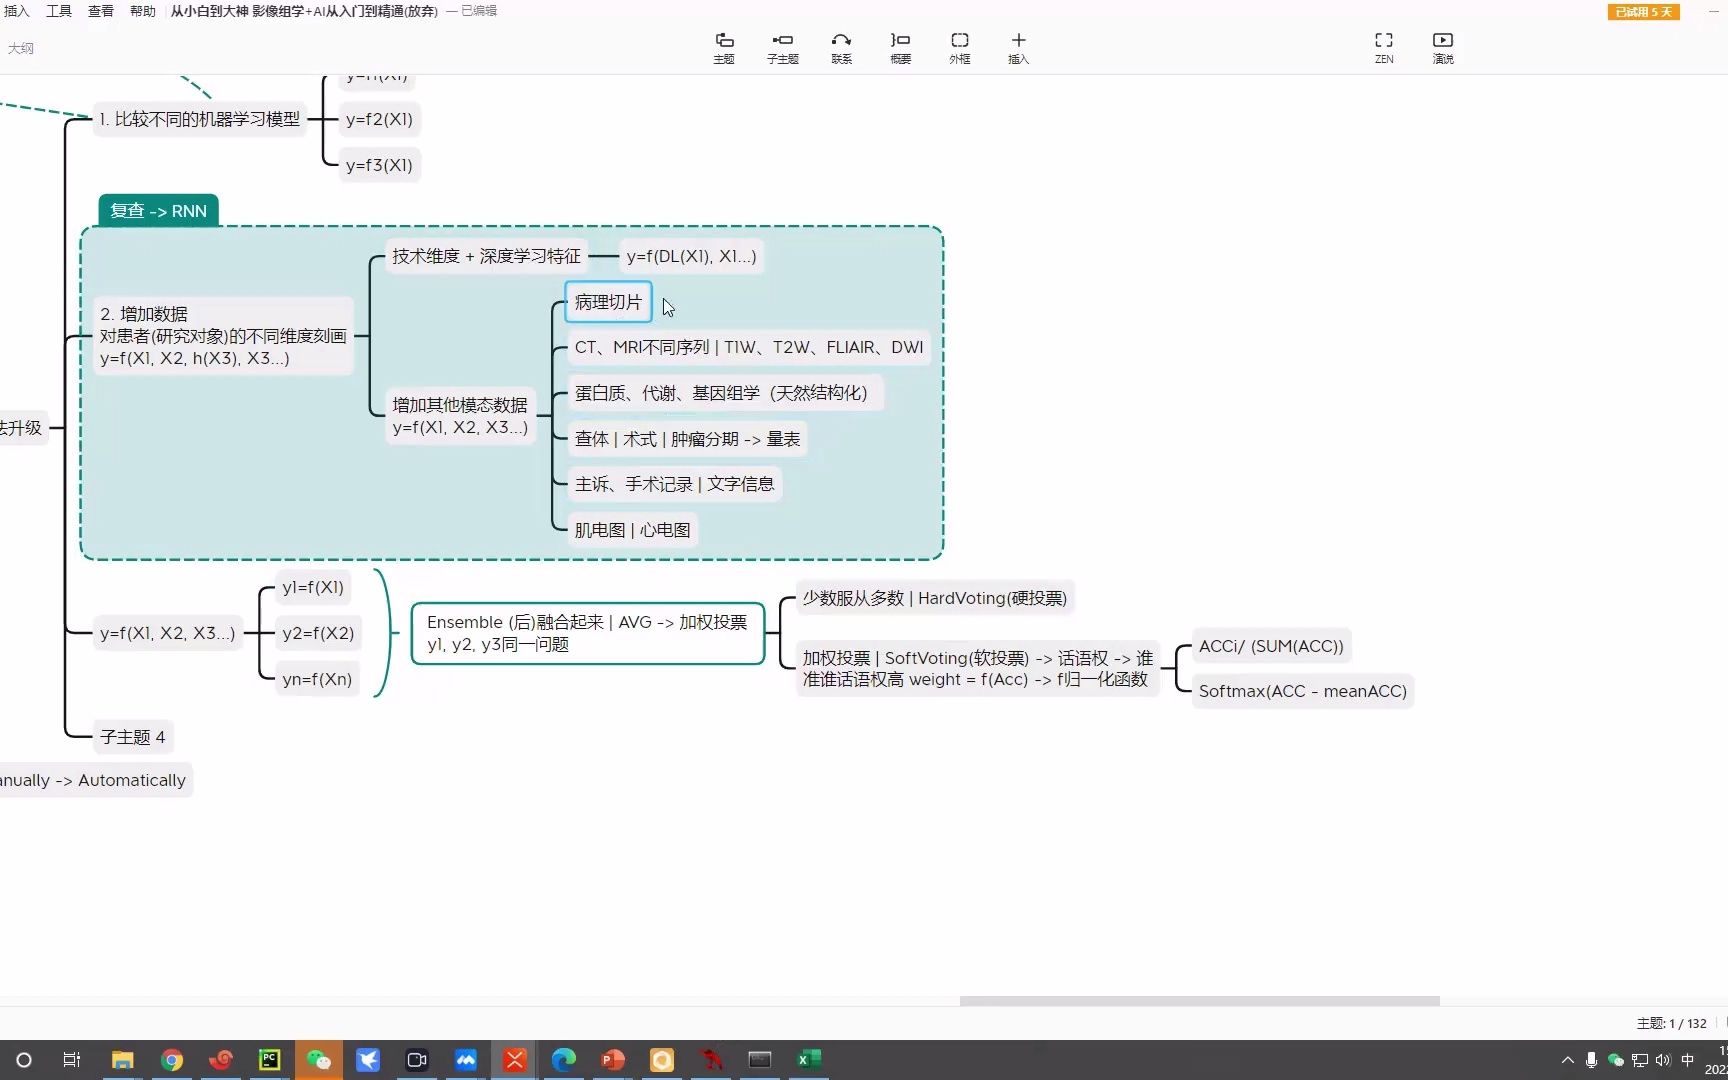Open the 插入 menu
The height and width of the screenshot is (1080, 1728).
(17, 11)
